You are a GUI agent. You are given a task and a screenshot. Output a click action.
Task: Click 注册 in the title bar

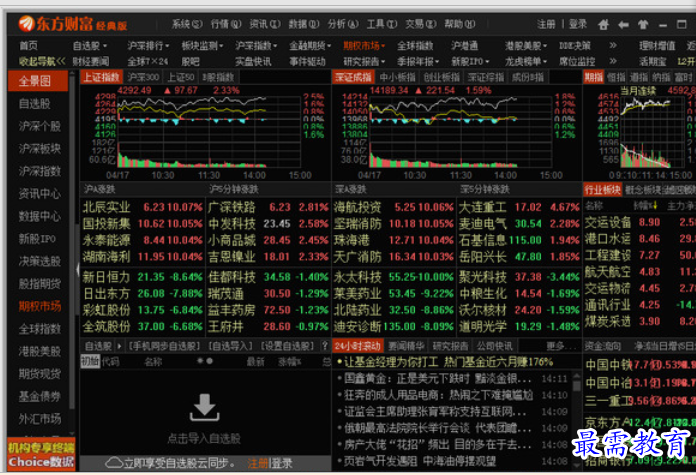click(x=546, y=24)
